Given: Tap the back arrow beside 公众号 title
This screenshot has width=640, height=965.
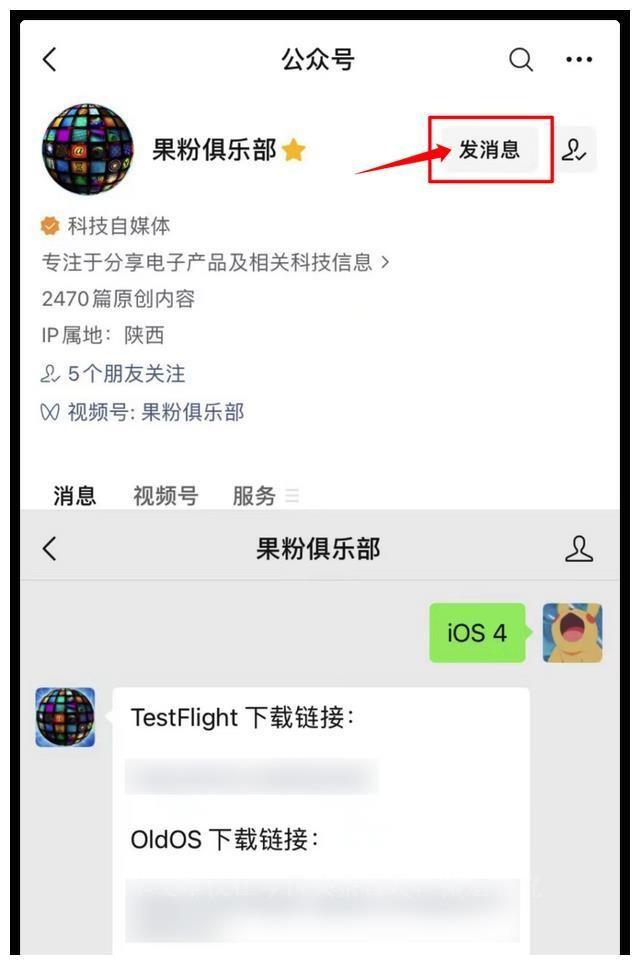Looking at the screenshot, I should coord(50,60).
